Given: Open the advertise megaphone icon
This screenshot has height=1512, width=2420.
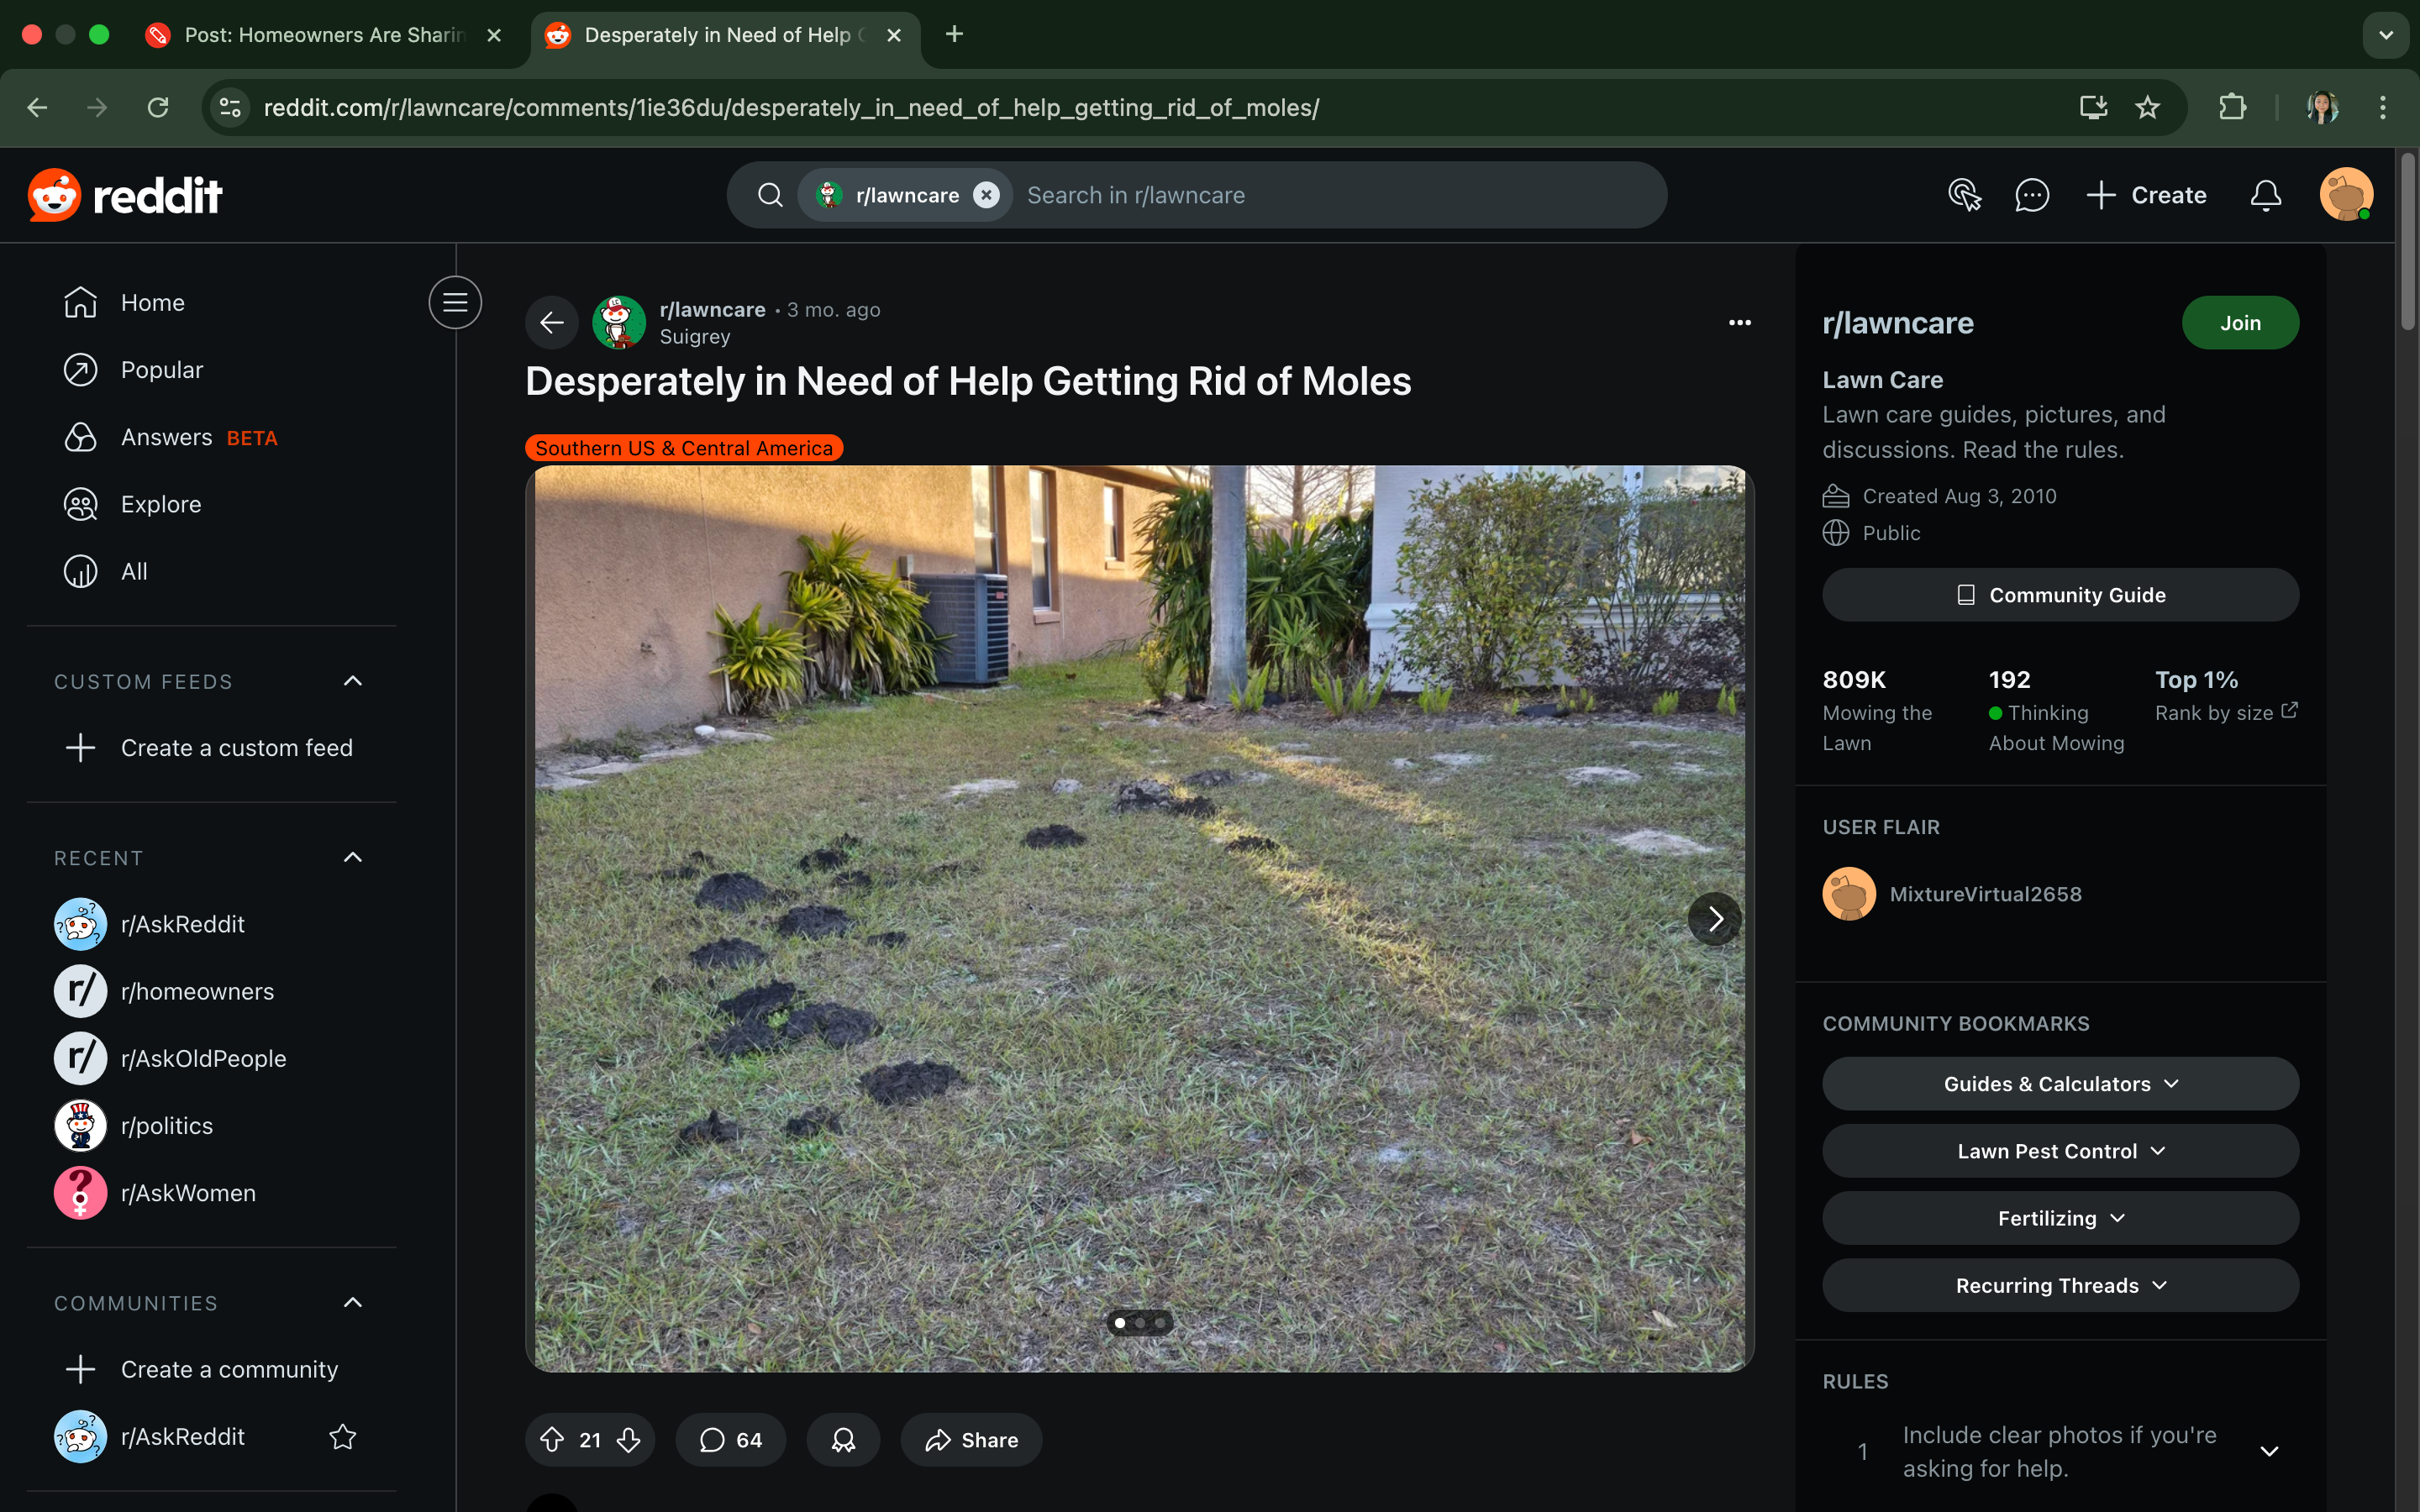Looking at the screenshot, I should point(1964,195).
